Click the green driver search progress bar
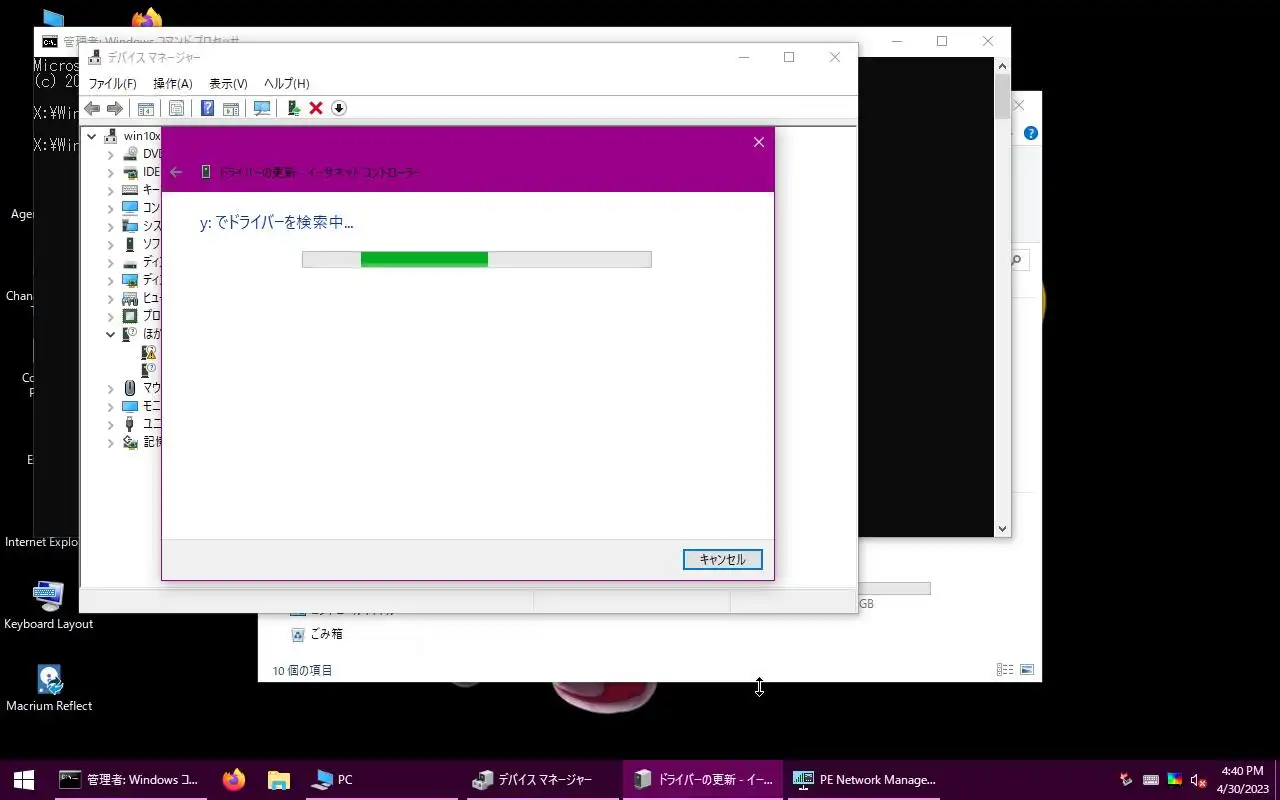The width and height of the screenshot is (1280, 800). point(477,260)
